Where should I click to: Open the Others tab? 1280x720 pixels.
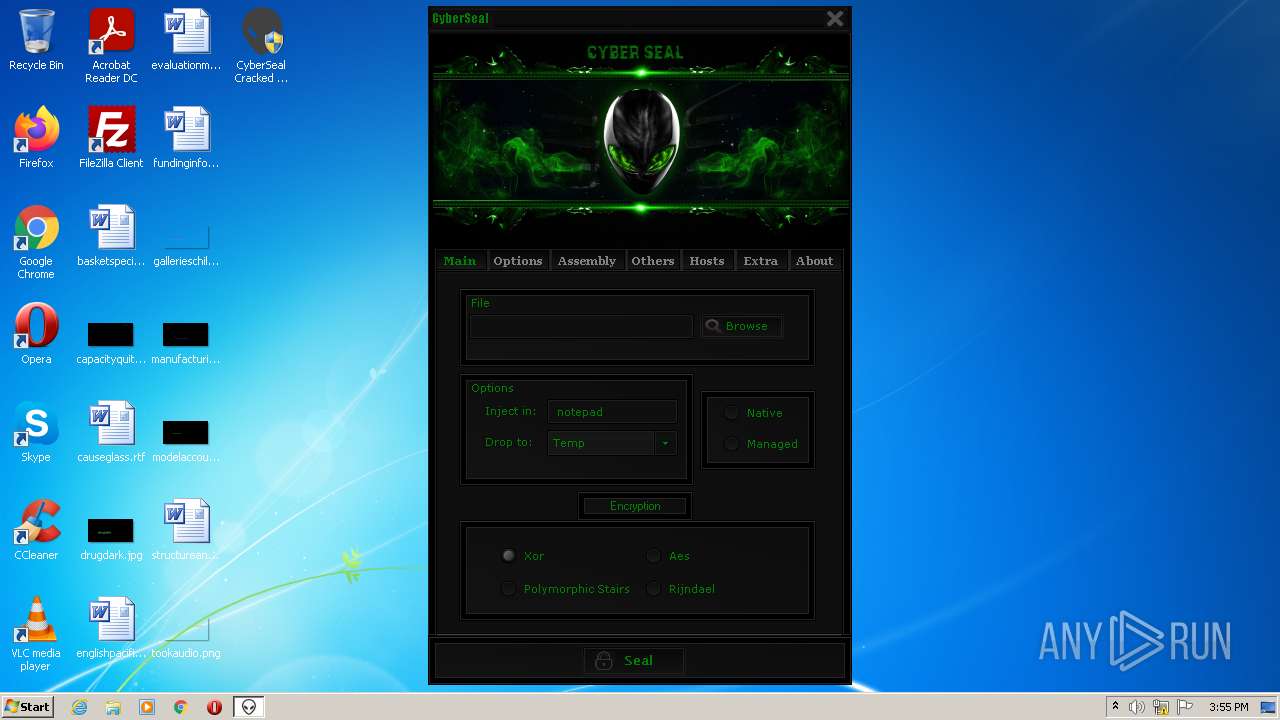[653, 261]
